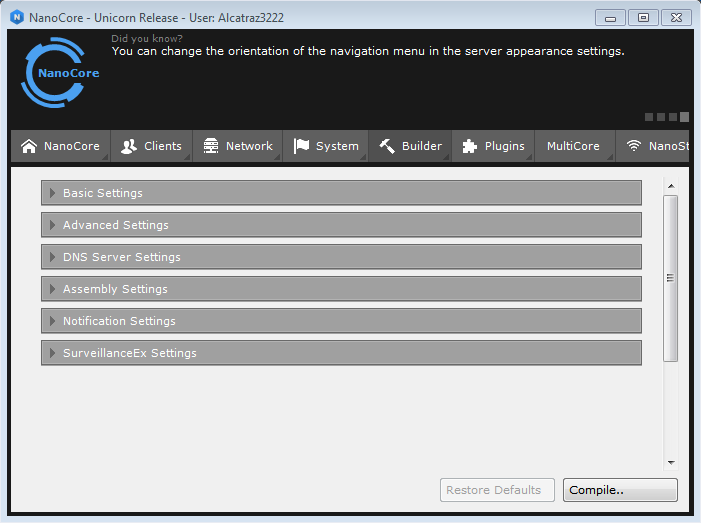The width and height of the screenshot is (701, 523).
Task: Switch to the Network tab label
Action: pos(249,146)
